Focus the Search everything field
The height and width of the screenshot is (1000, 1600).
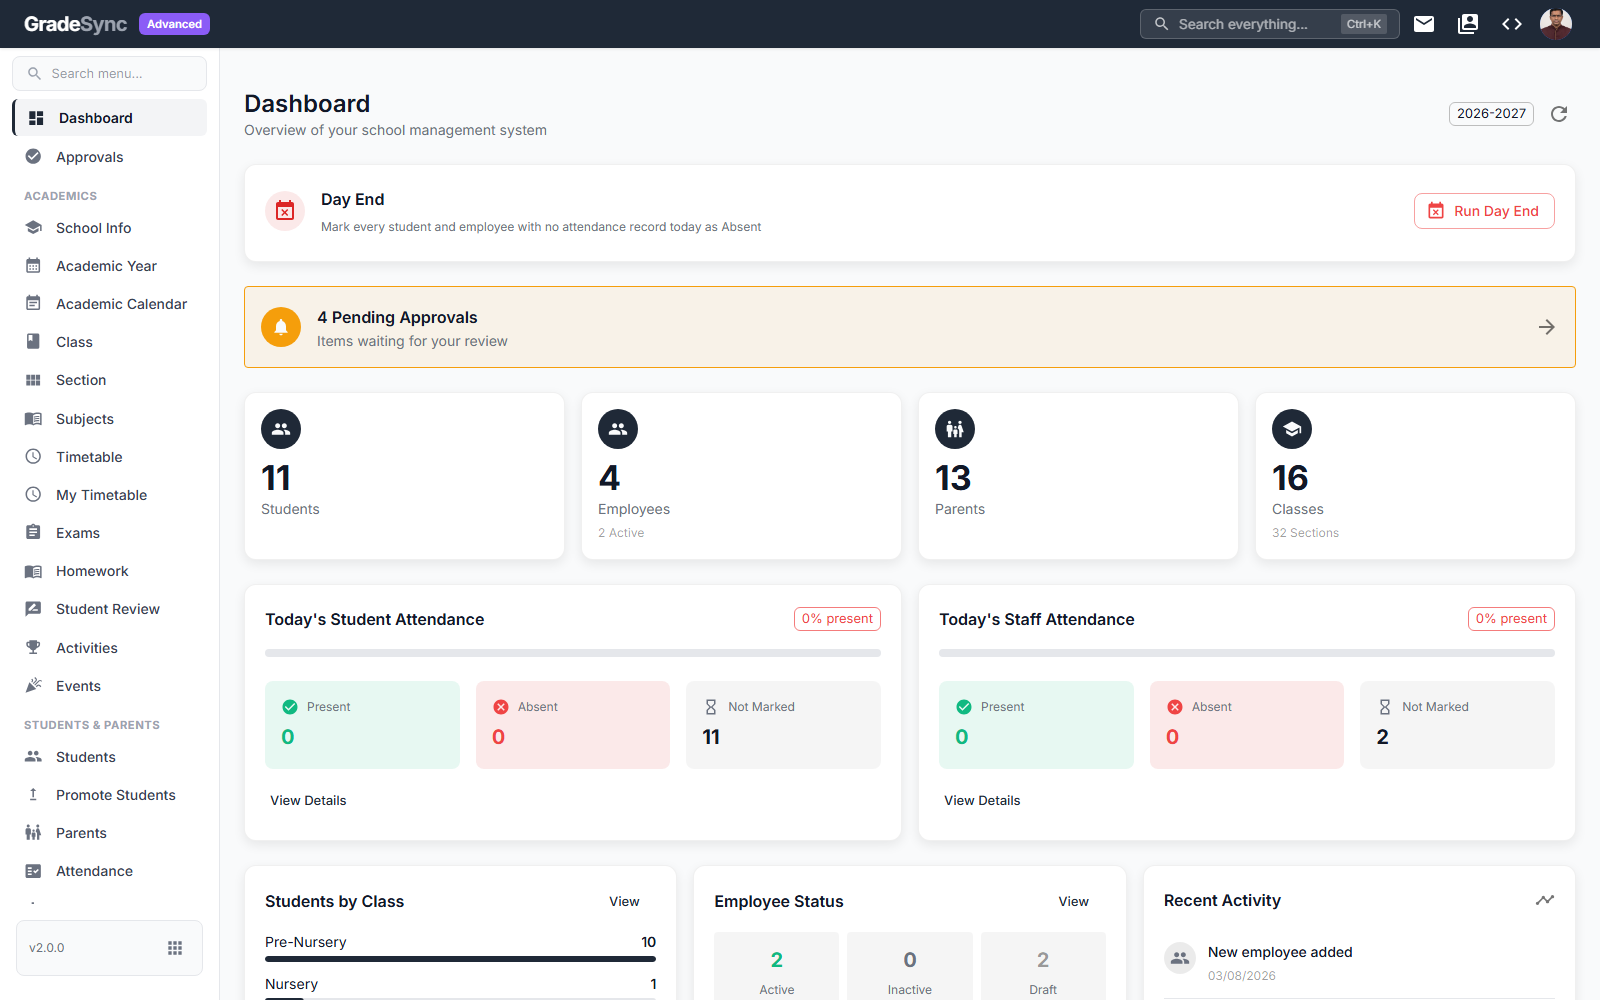click(1270, 24)
